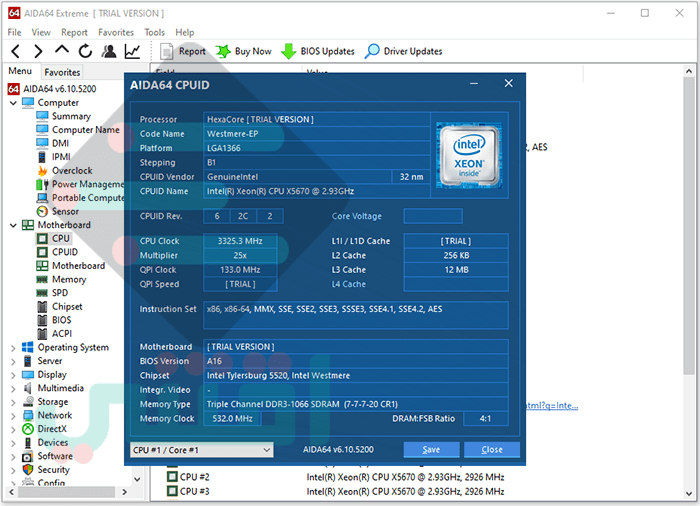Open BIOS Updates from toolbar
Viewport: 700px width, 506px height.
tap(318, 51)
